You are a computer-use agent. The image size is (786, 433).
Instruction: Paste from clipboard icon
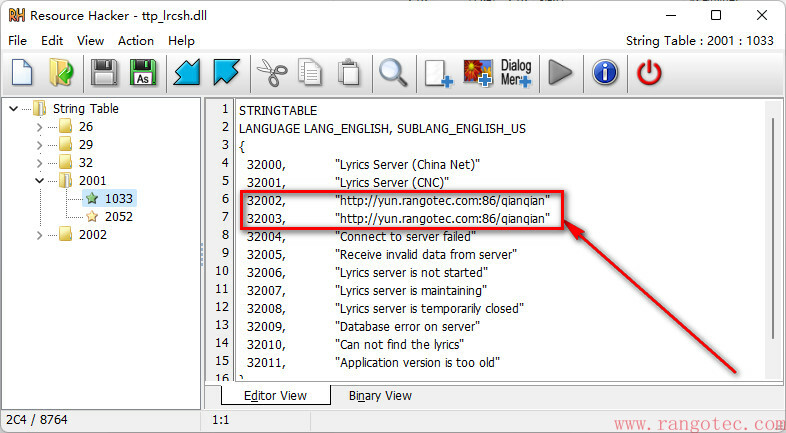pyautogui.click(x=349, y=73)
